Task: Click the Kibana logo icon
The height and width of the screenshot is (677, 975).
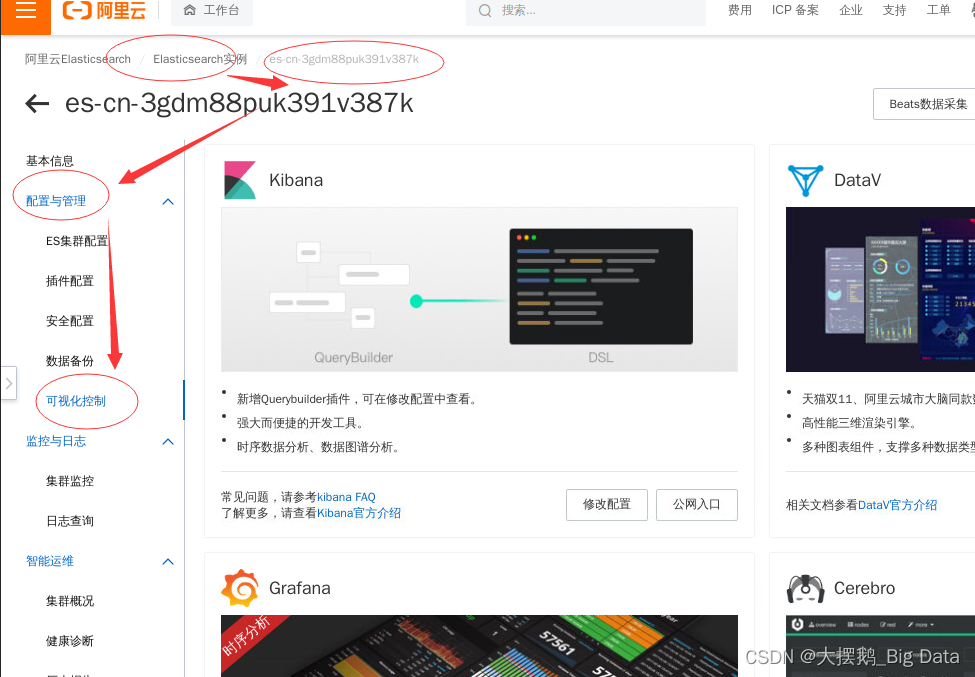Action: pos(239,180)
